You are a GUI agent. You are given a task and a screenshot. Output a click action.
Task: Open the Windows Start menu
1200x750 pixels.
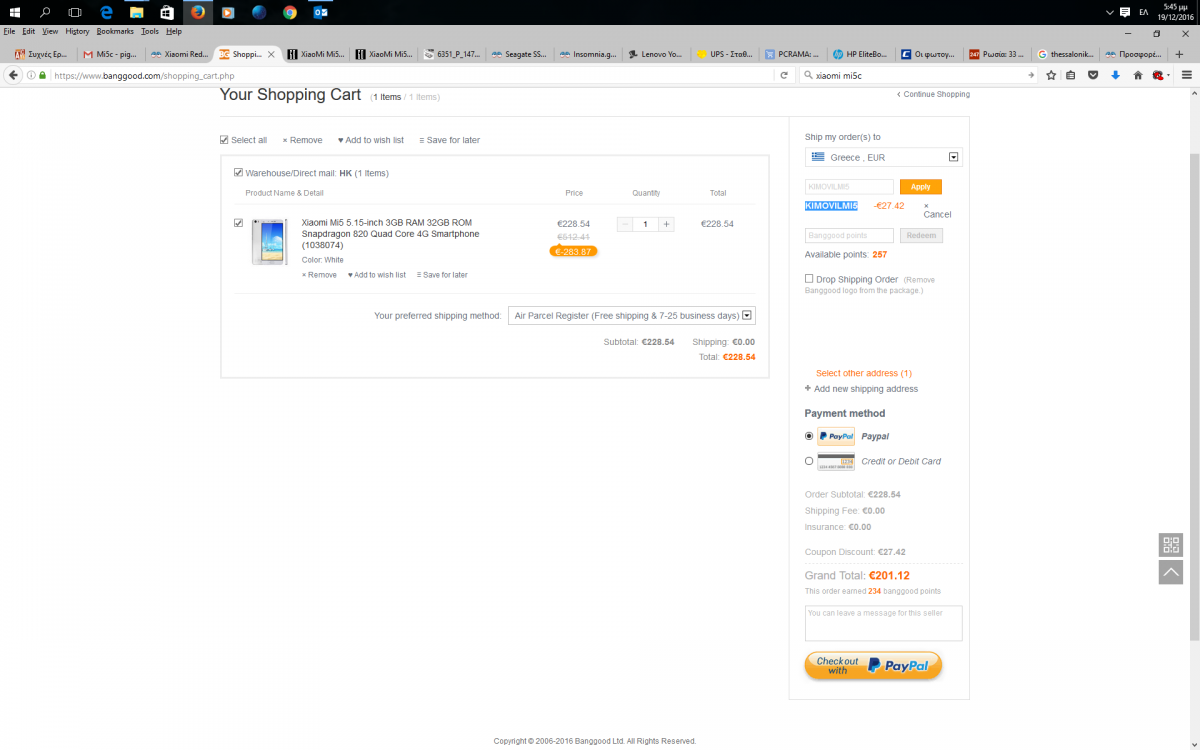pos(15,12)
